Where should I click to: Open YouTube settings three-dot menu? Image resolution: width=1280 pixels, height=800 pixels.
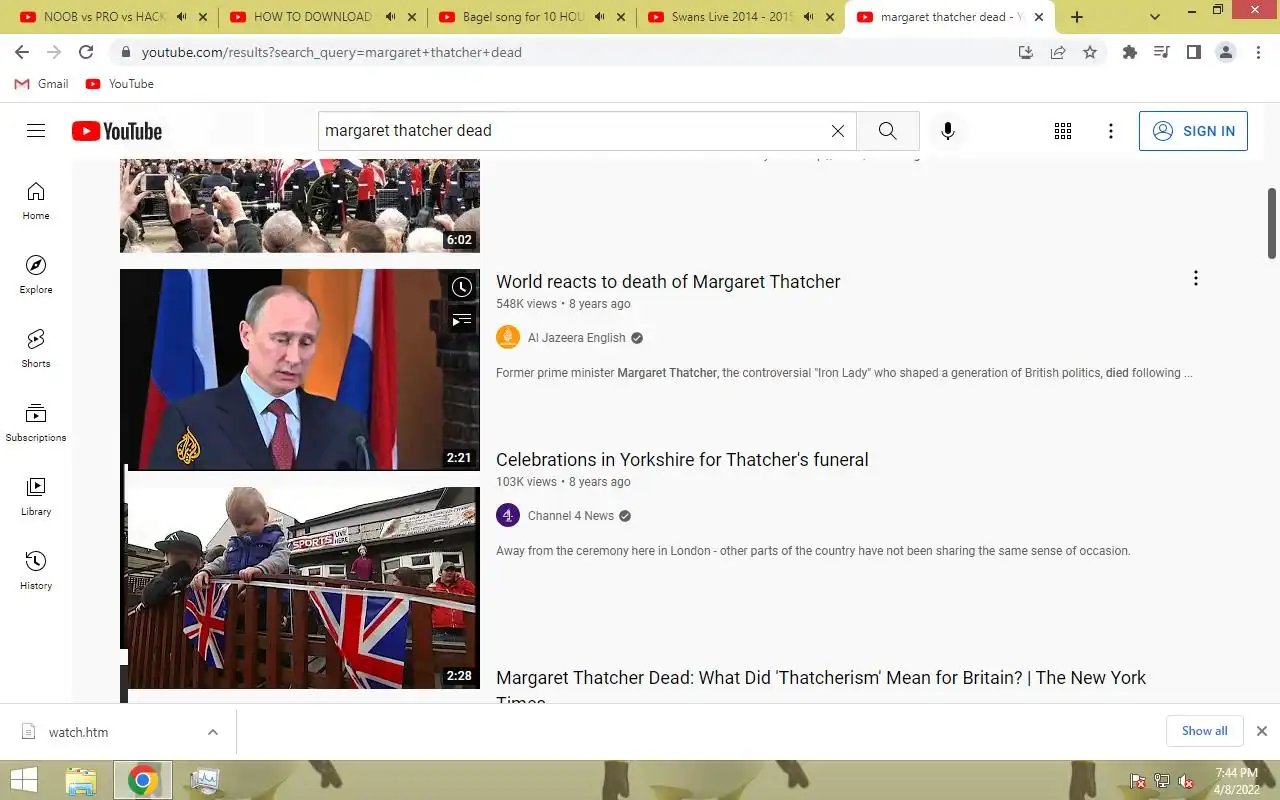[x=1111, y=131]
